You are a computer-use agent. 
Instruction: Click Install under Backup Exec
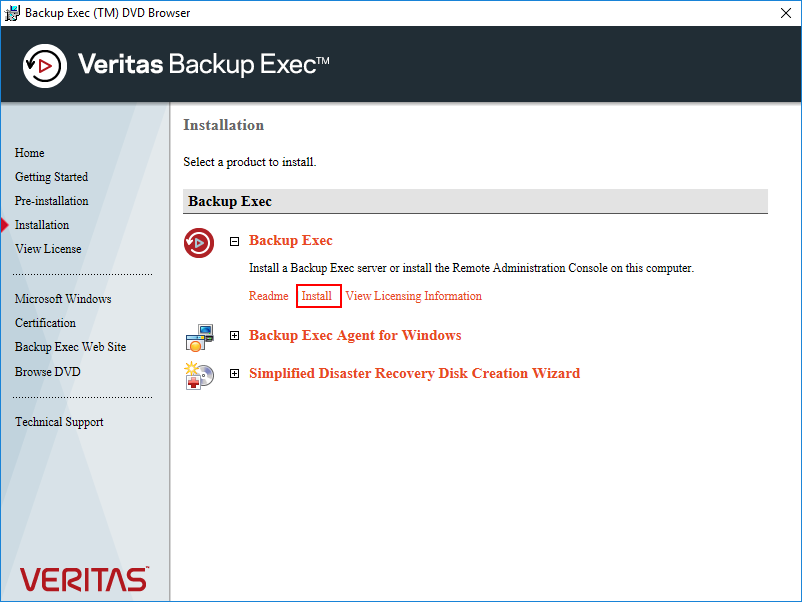(317, 296)
